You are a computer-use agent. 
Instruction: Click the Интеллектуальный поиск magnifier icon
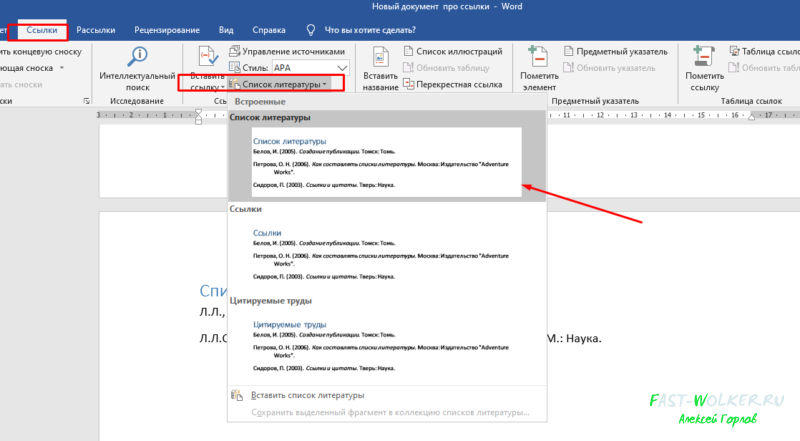coord(137,56)
